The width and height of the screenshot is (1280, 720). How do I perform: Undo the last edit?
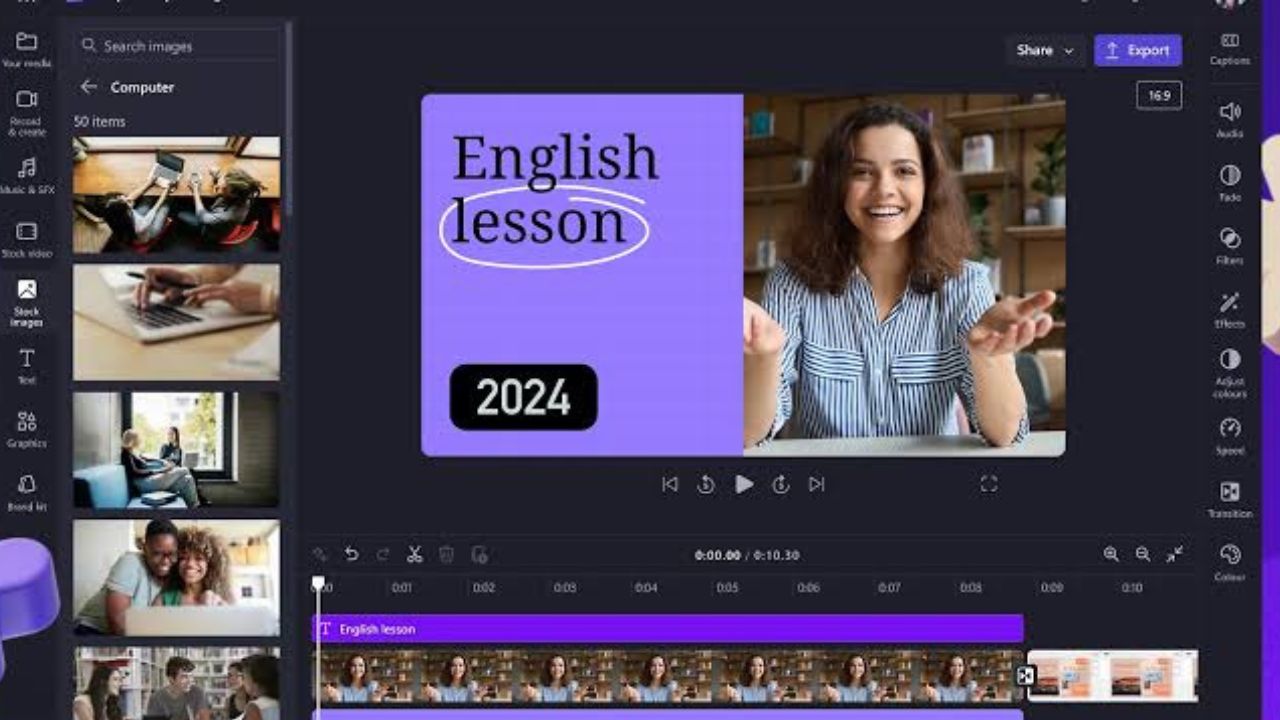351,554
